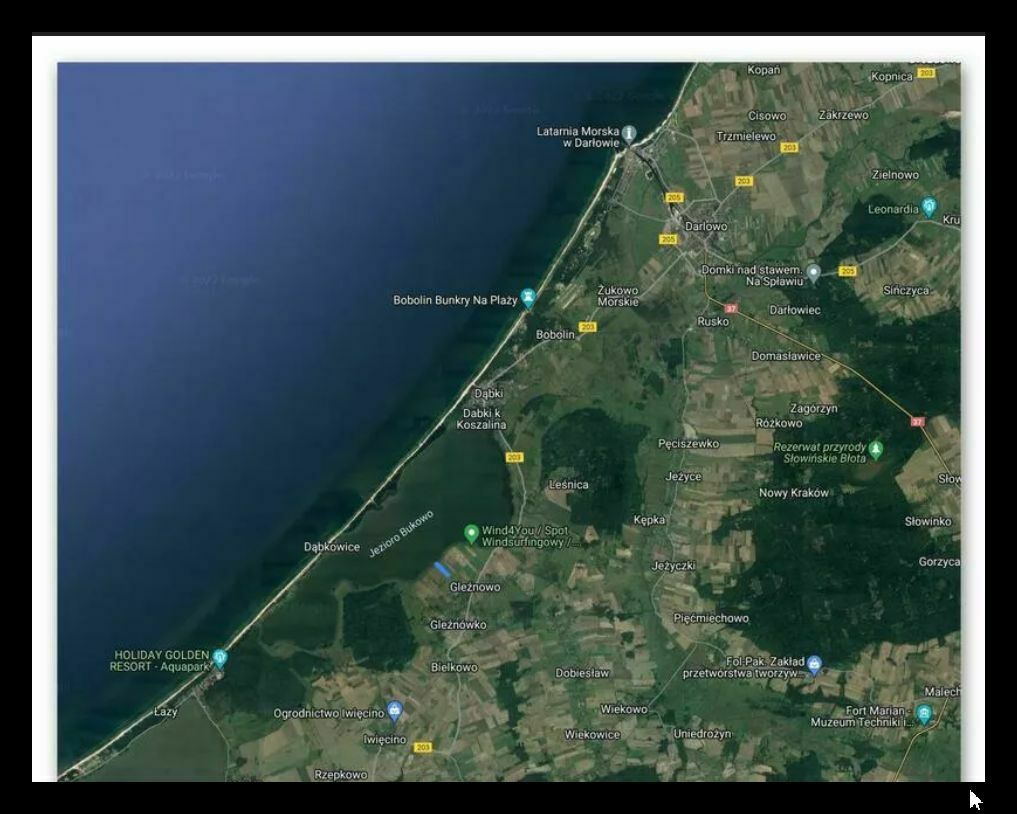Select the Bobolin Bunkry Na Plaży marker
The height and width of the screenshot is (814, 1017).
(528, 297)
